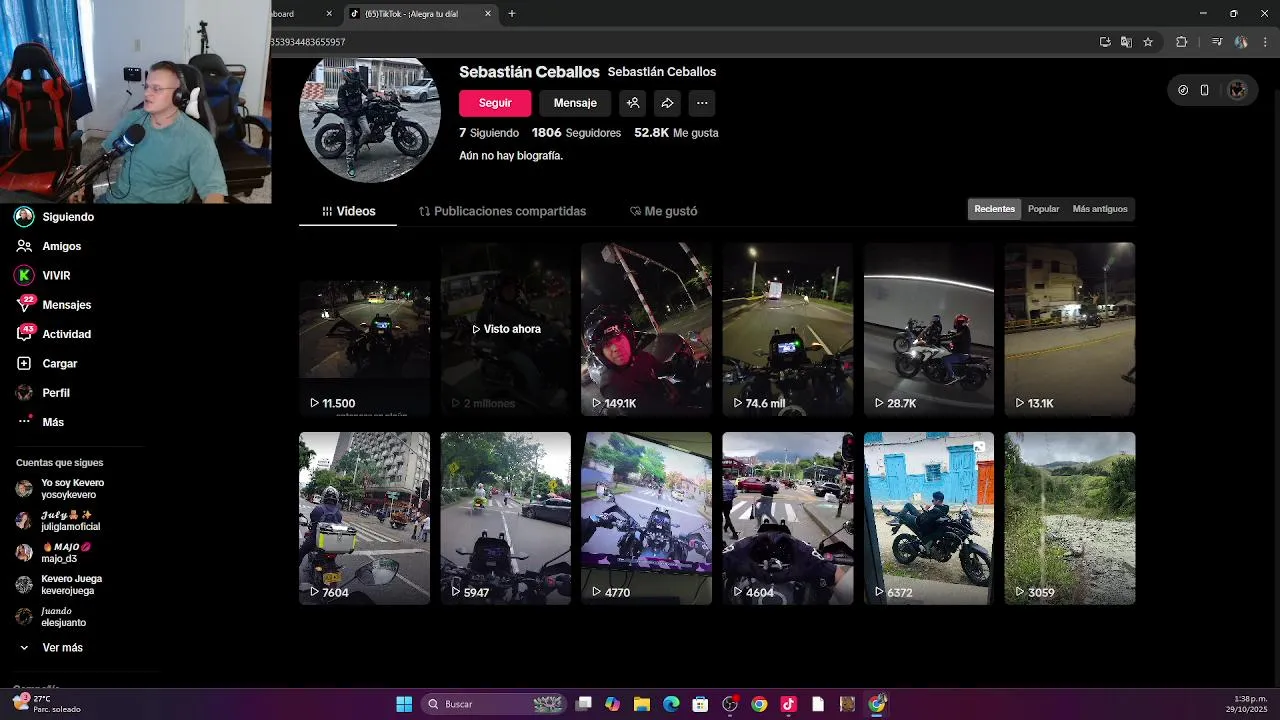Image resolution: width=1280 pixels, height=720 pixels.
Task: Open the weather widget showing 27°C
Action: pyautogui.click(x=48, y=703)
